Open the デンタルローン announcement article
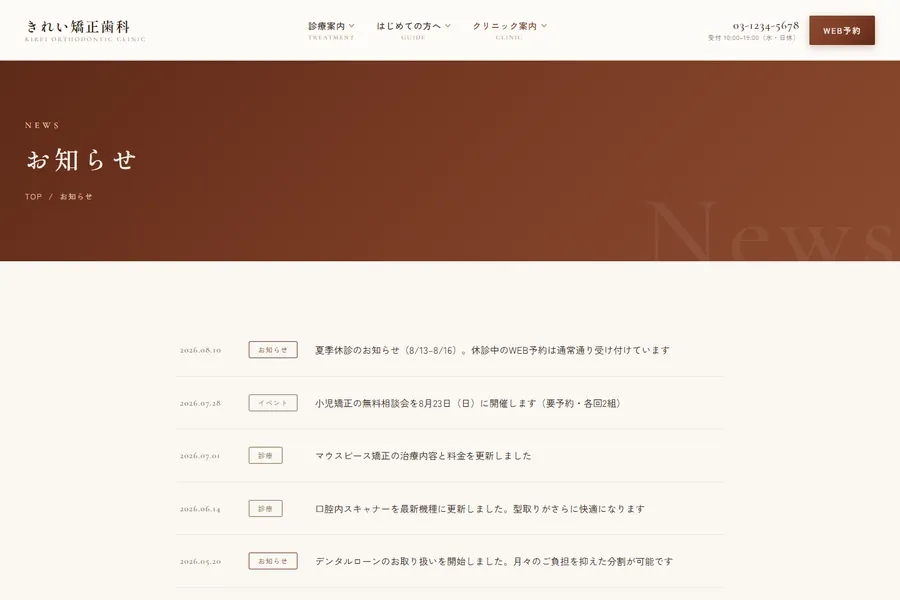900x600 pixels. pyautogui.click(x=494, y=562)
